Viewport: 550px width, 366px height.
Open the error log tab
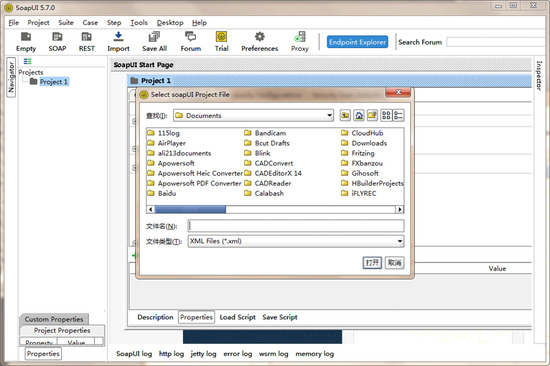point(238,354)
